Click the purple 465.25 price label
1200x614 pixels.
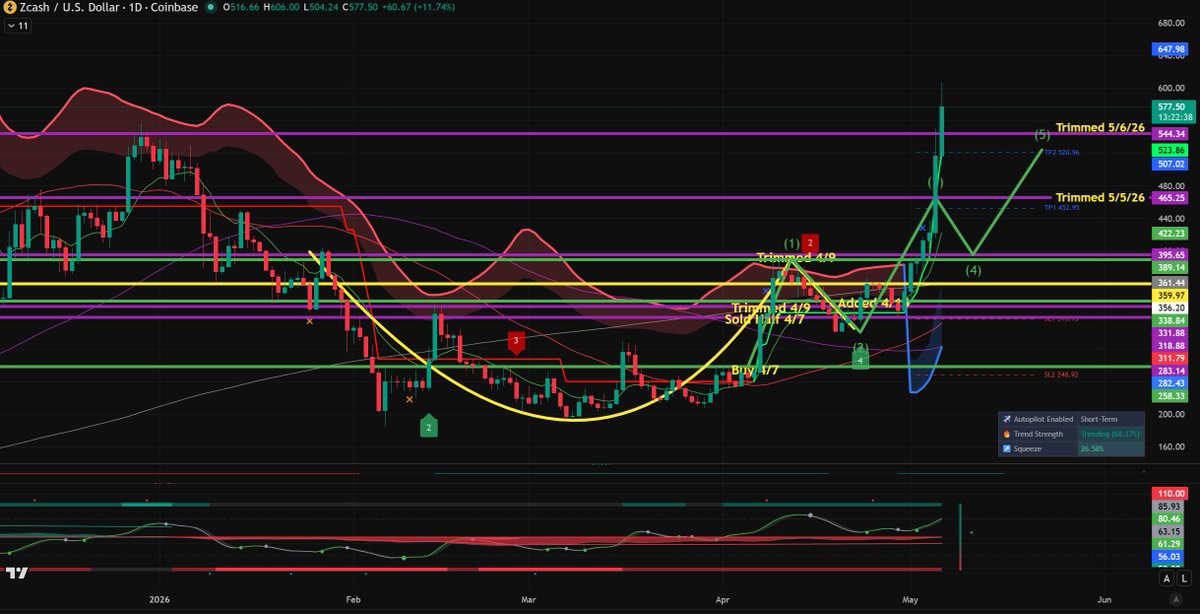(1171, 198)
